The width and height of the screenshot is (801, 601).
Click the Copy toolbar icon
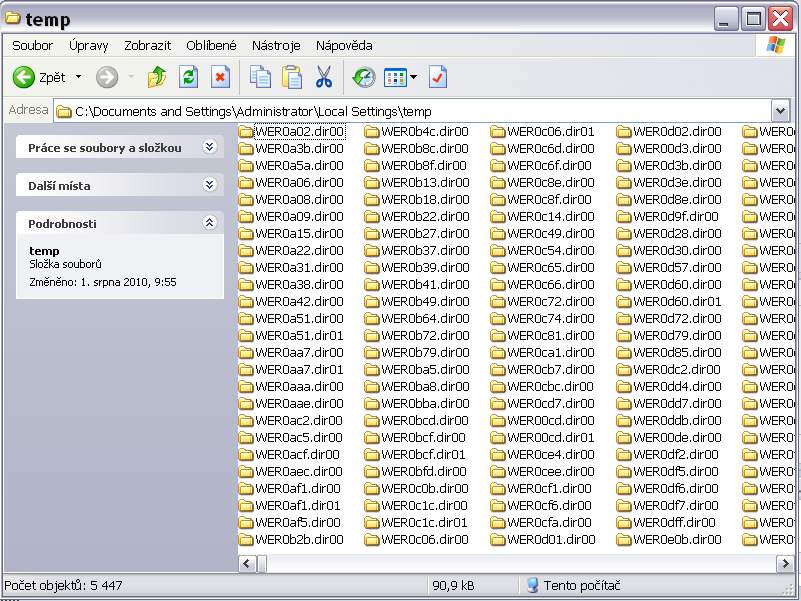pyautogui.click(x=260, y=77)
